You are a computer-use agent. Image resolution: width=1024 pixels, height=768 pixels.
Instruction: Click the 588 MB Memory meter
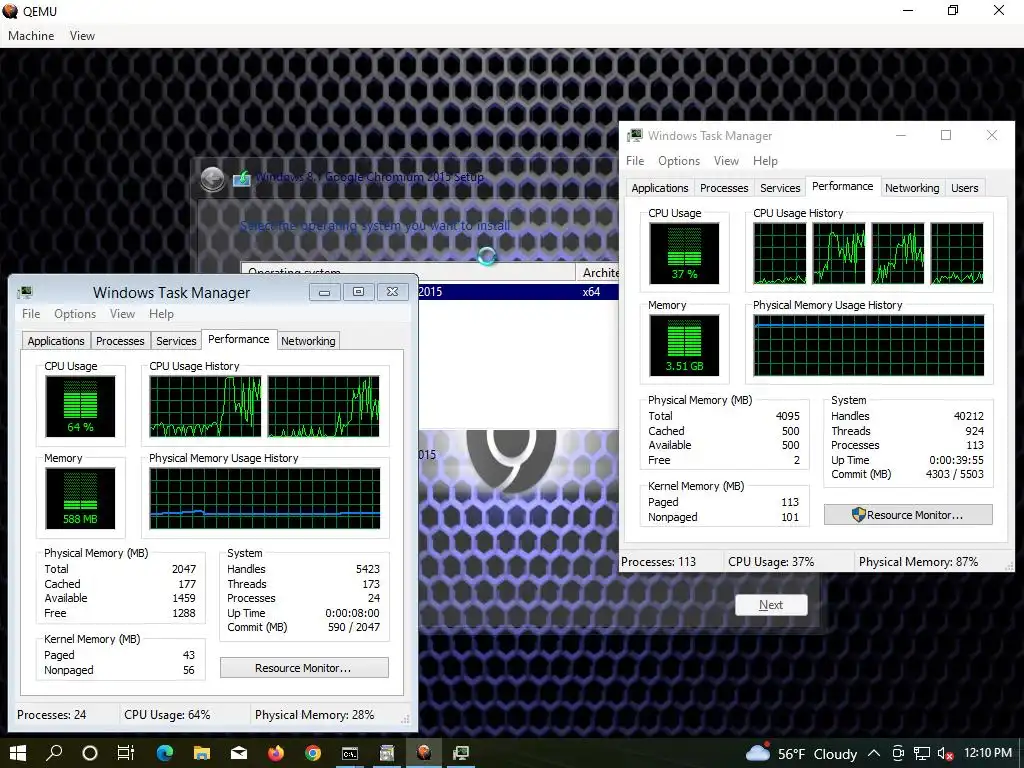pyautogui.click(x=80, y=498)
